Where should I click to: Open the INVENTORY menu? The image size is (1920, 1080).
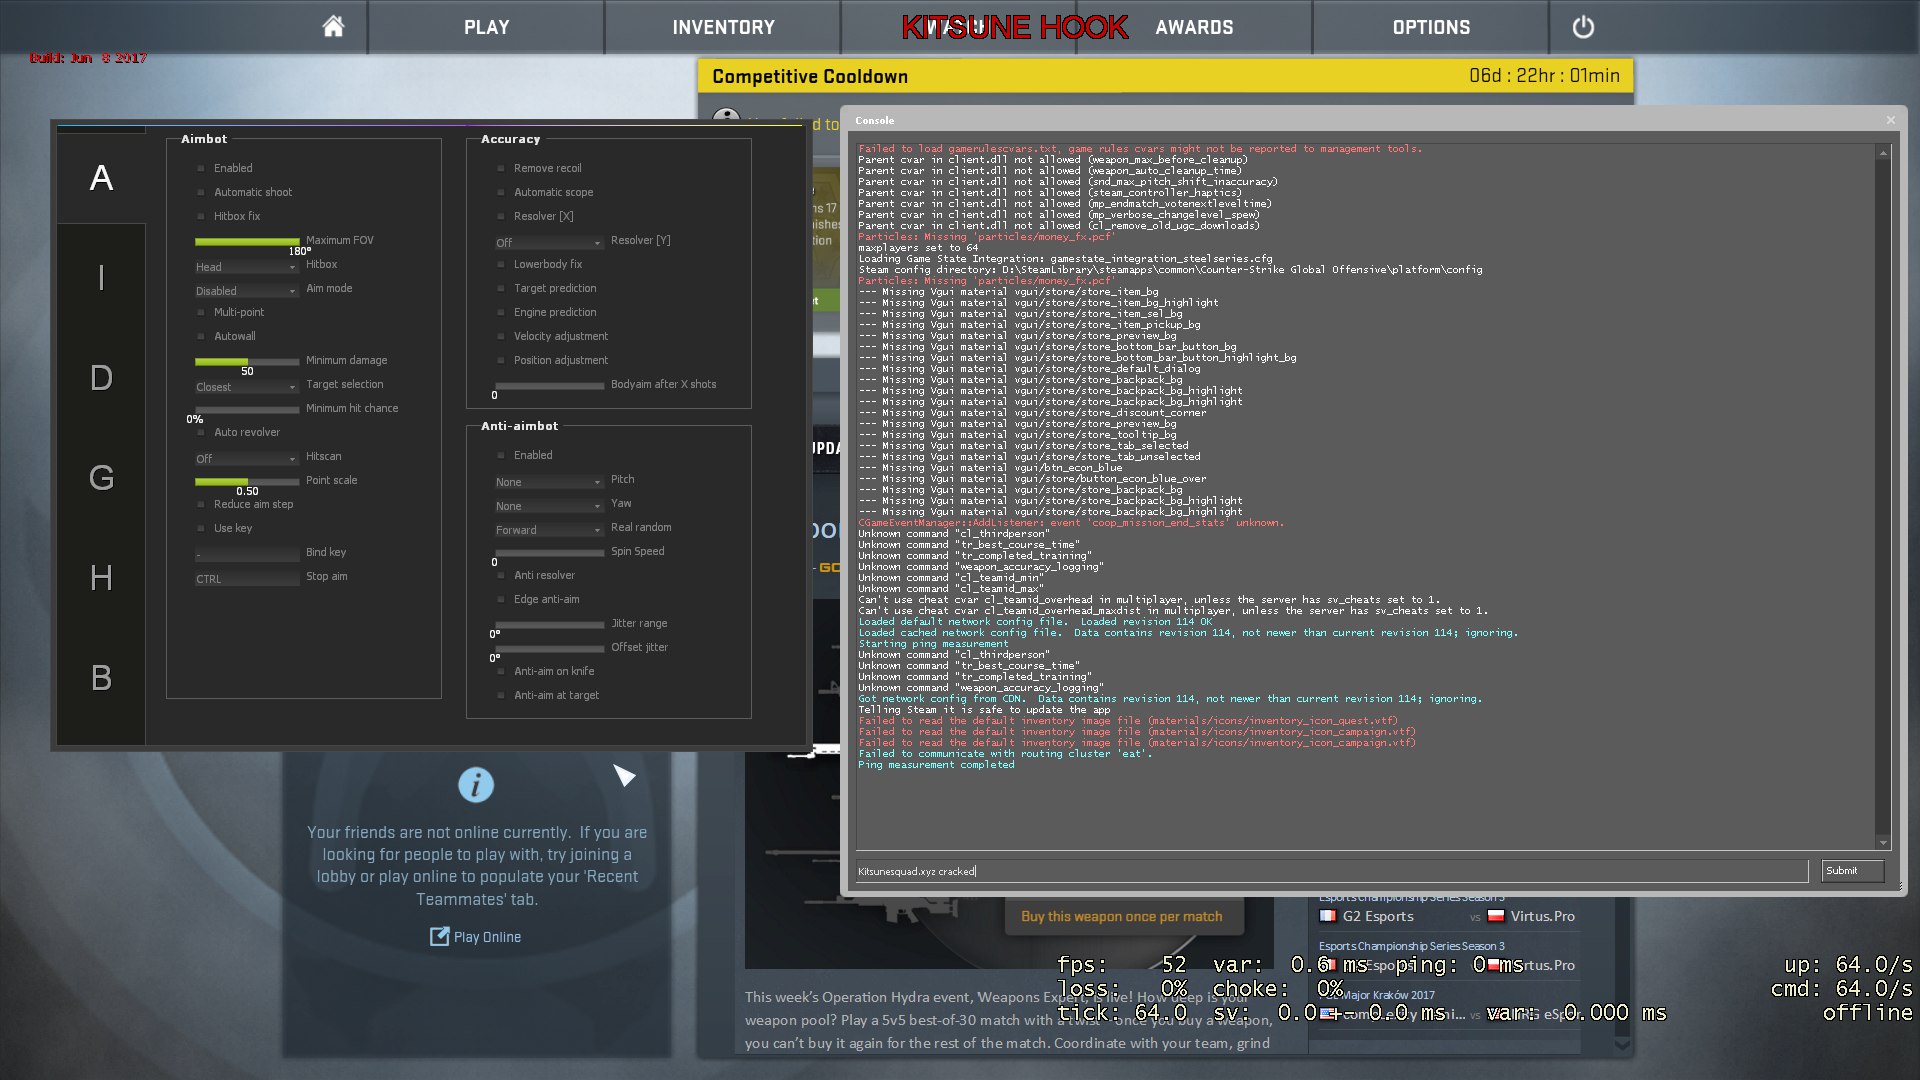pos(723,27)
